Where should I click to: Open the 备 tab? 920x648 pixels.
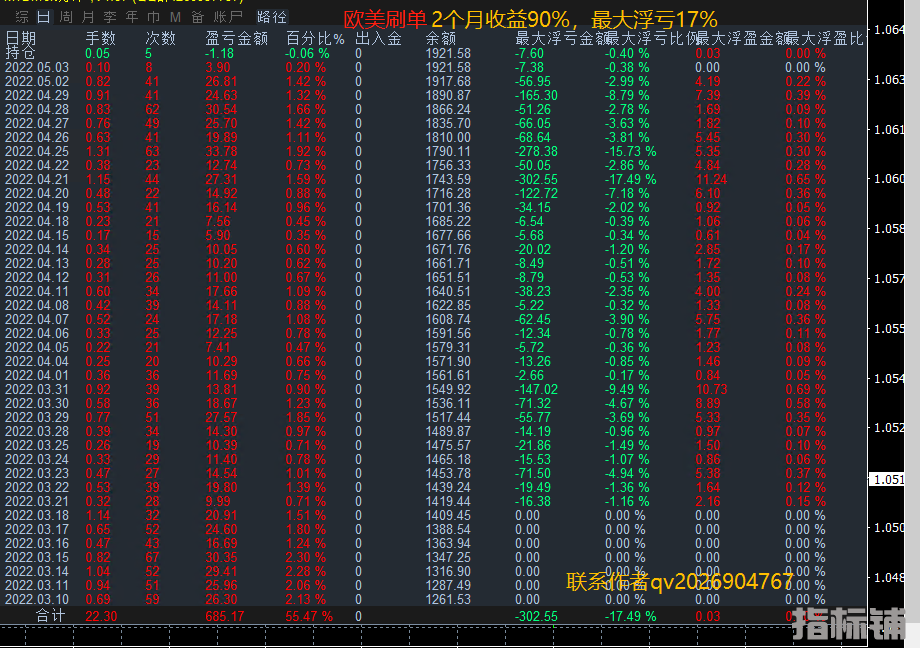(197, 17)
